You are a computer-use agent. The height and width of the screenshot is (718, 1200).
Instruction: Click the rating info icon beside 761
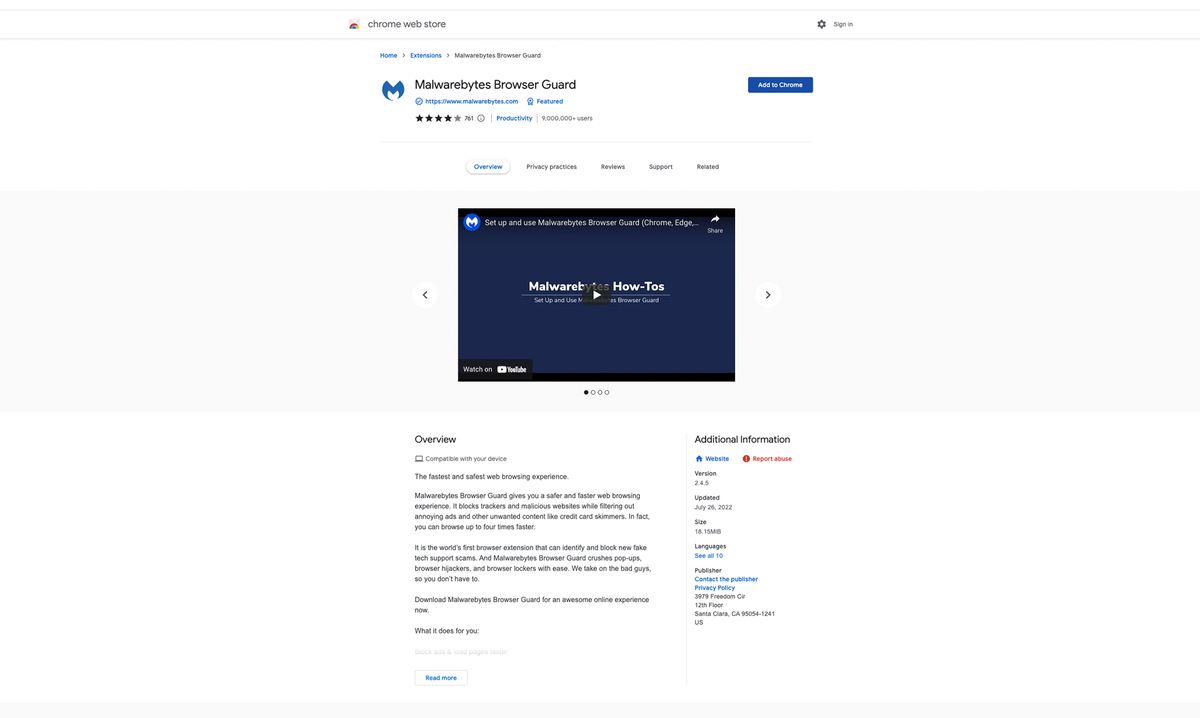pos(481,118)
